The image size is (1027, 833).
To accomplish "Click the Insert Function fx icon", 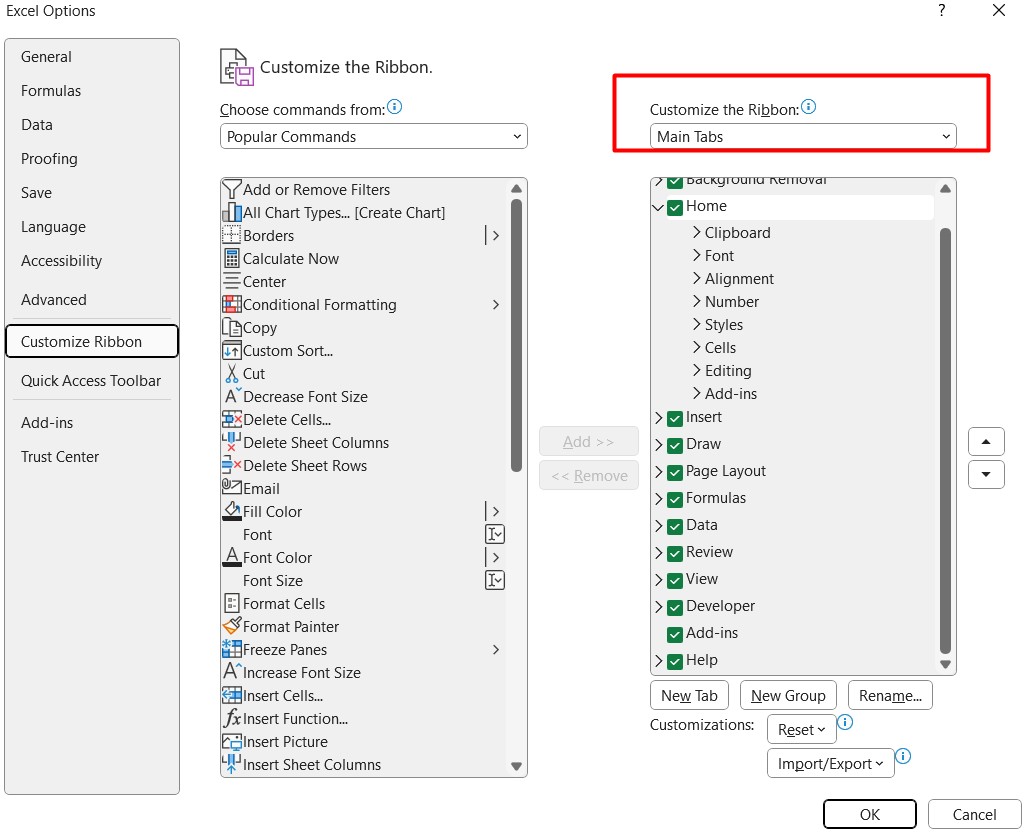I will click(232, 718).
